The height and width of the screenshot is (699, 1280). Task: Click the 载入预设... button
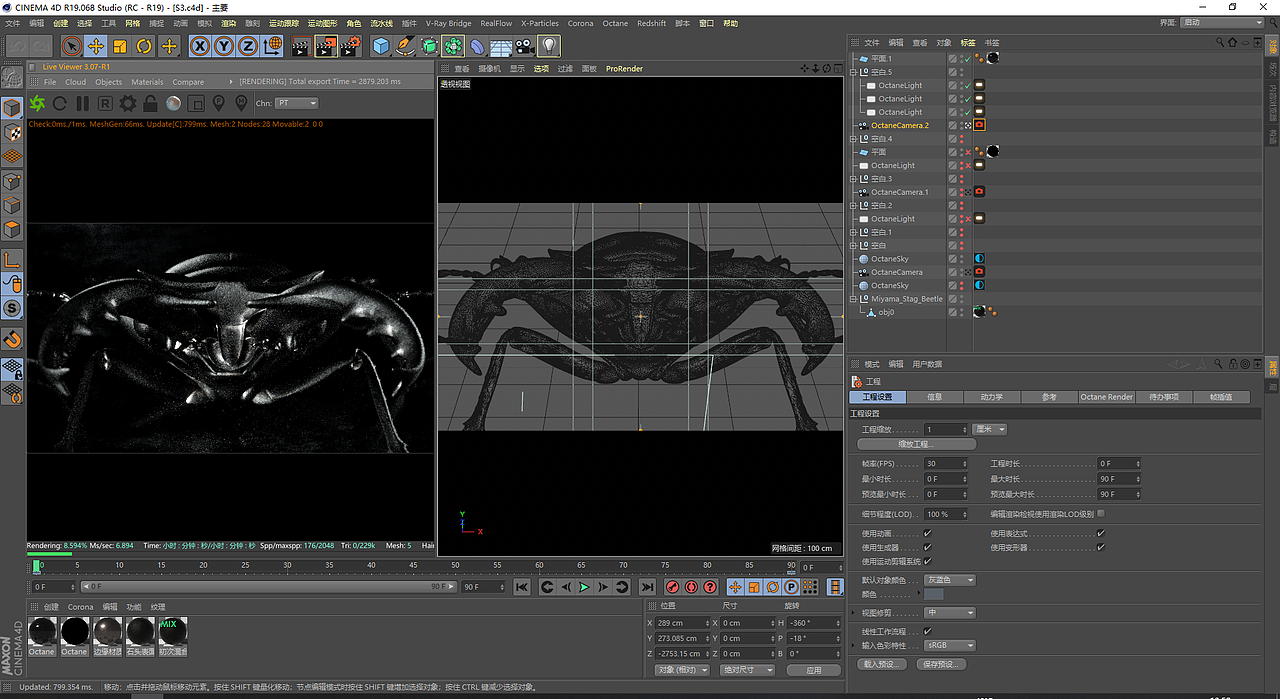tap(882, 664)
